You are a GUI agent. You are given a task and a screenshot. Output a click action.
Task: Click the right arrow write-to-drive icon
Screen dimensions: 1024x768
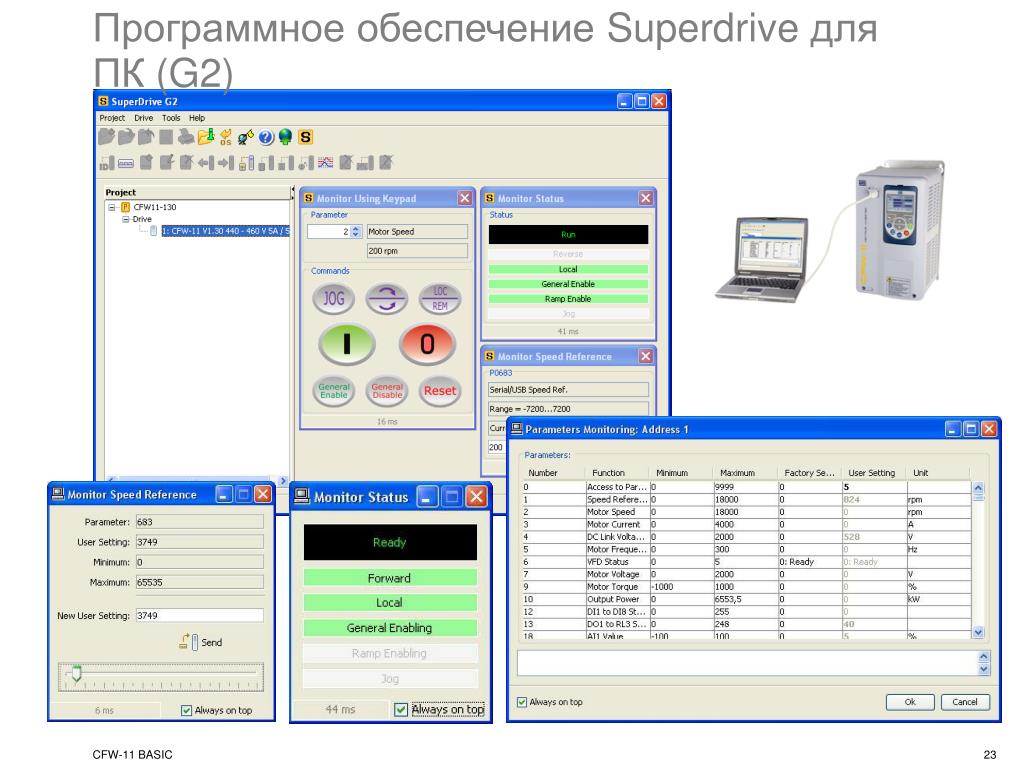point(225,163)
